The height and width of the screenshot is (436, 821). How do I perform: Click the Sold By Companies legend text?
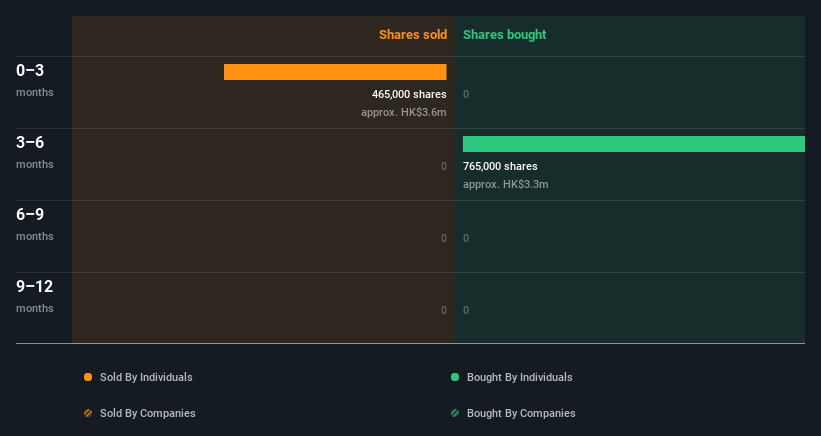(148, 413)
